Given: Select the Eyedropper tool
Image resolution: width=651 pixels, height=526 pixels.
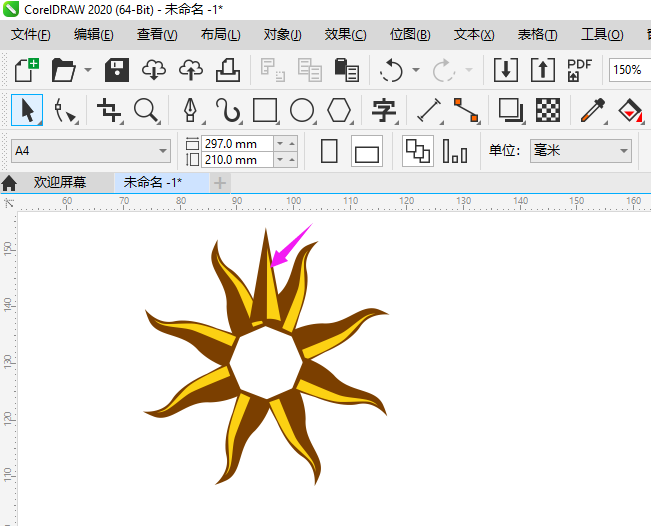Looking at the screenshot, I should click(x=593, y=110).
